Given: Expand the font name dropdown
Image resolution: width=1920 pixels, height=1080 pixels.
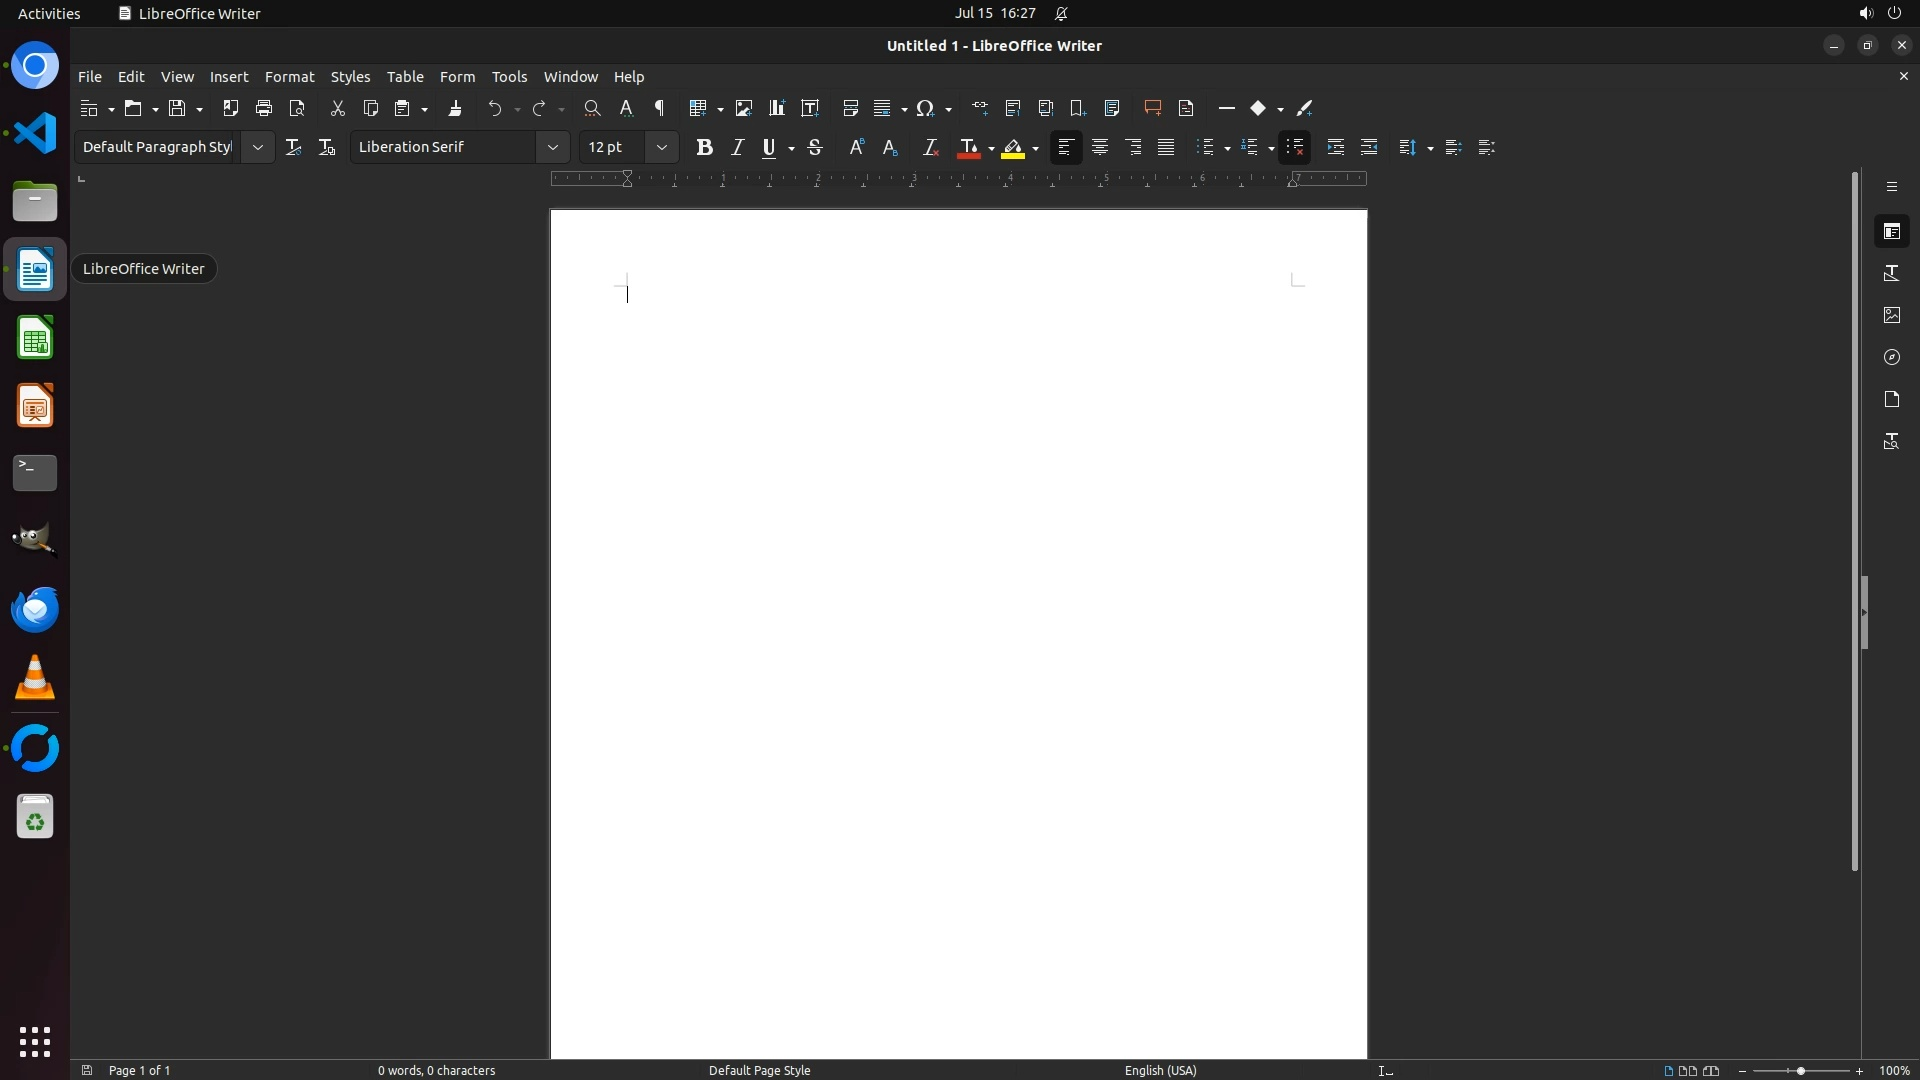Looking at the screenshot, I should tap(552, 147).
